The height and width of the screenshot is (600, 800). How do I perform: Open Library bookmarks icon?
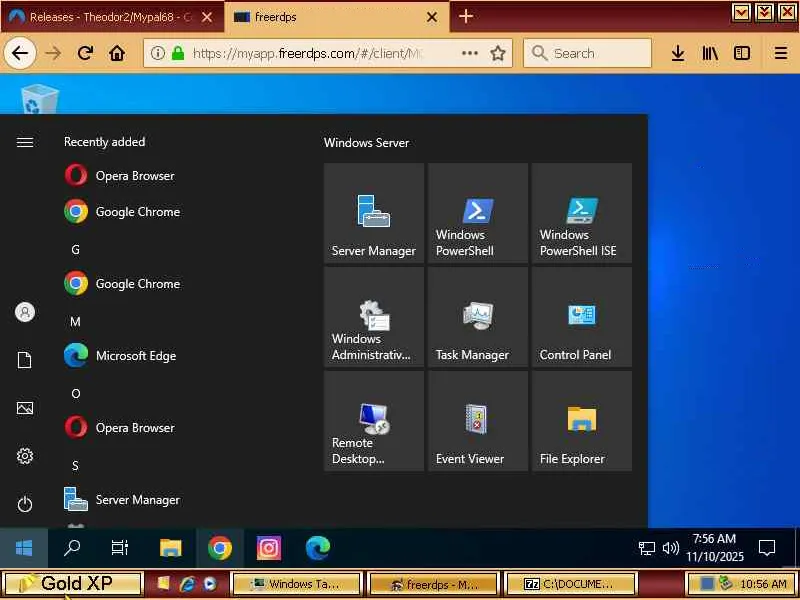[x=710, y=53]
